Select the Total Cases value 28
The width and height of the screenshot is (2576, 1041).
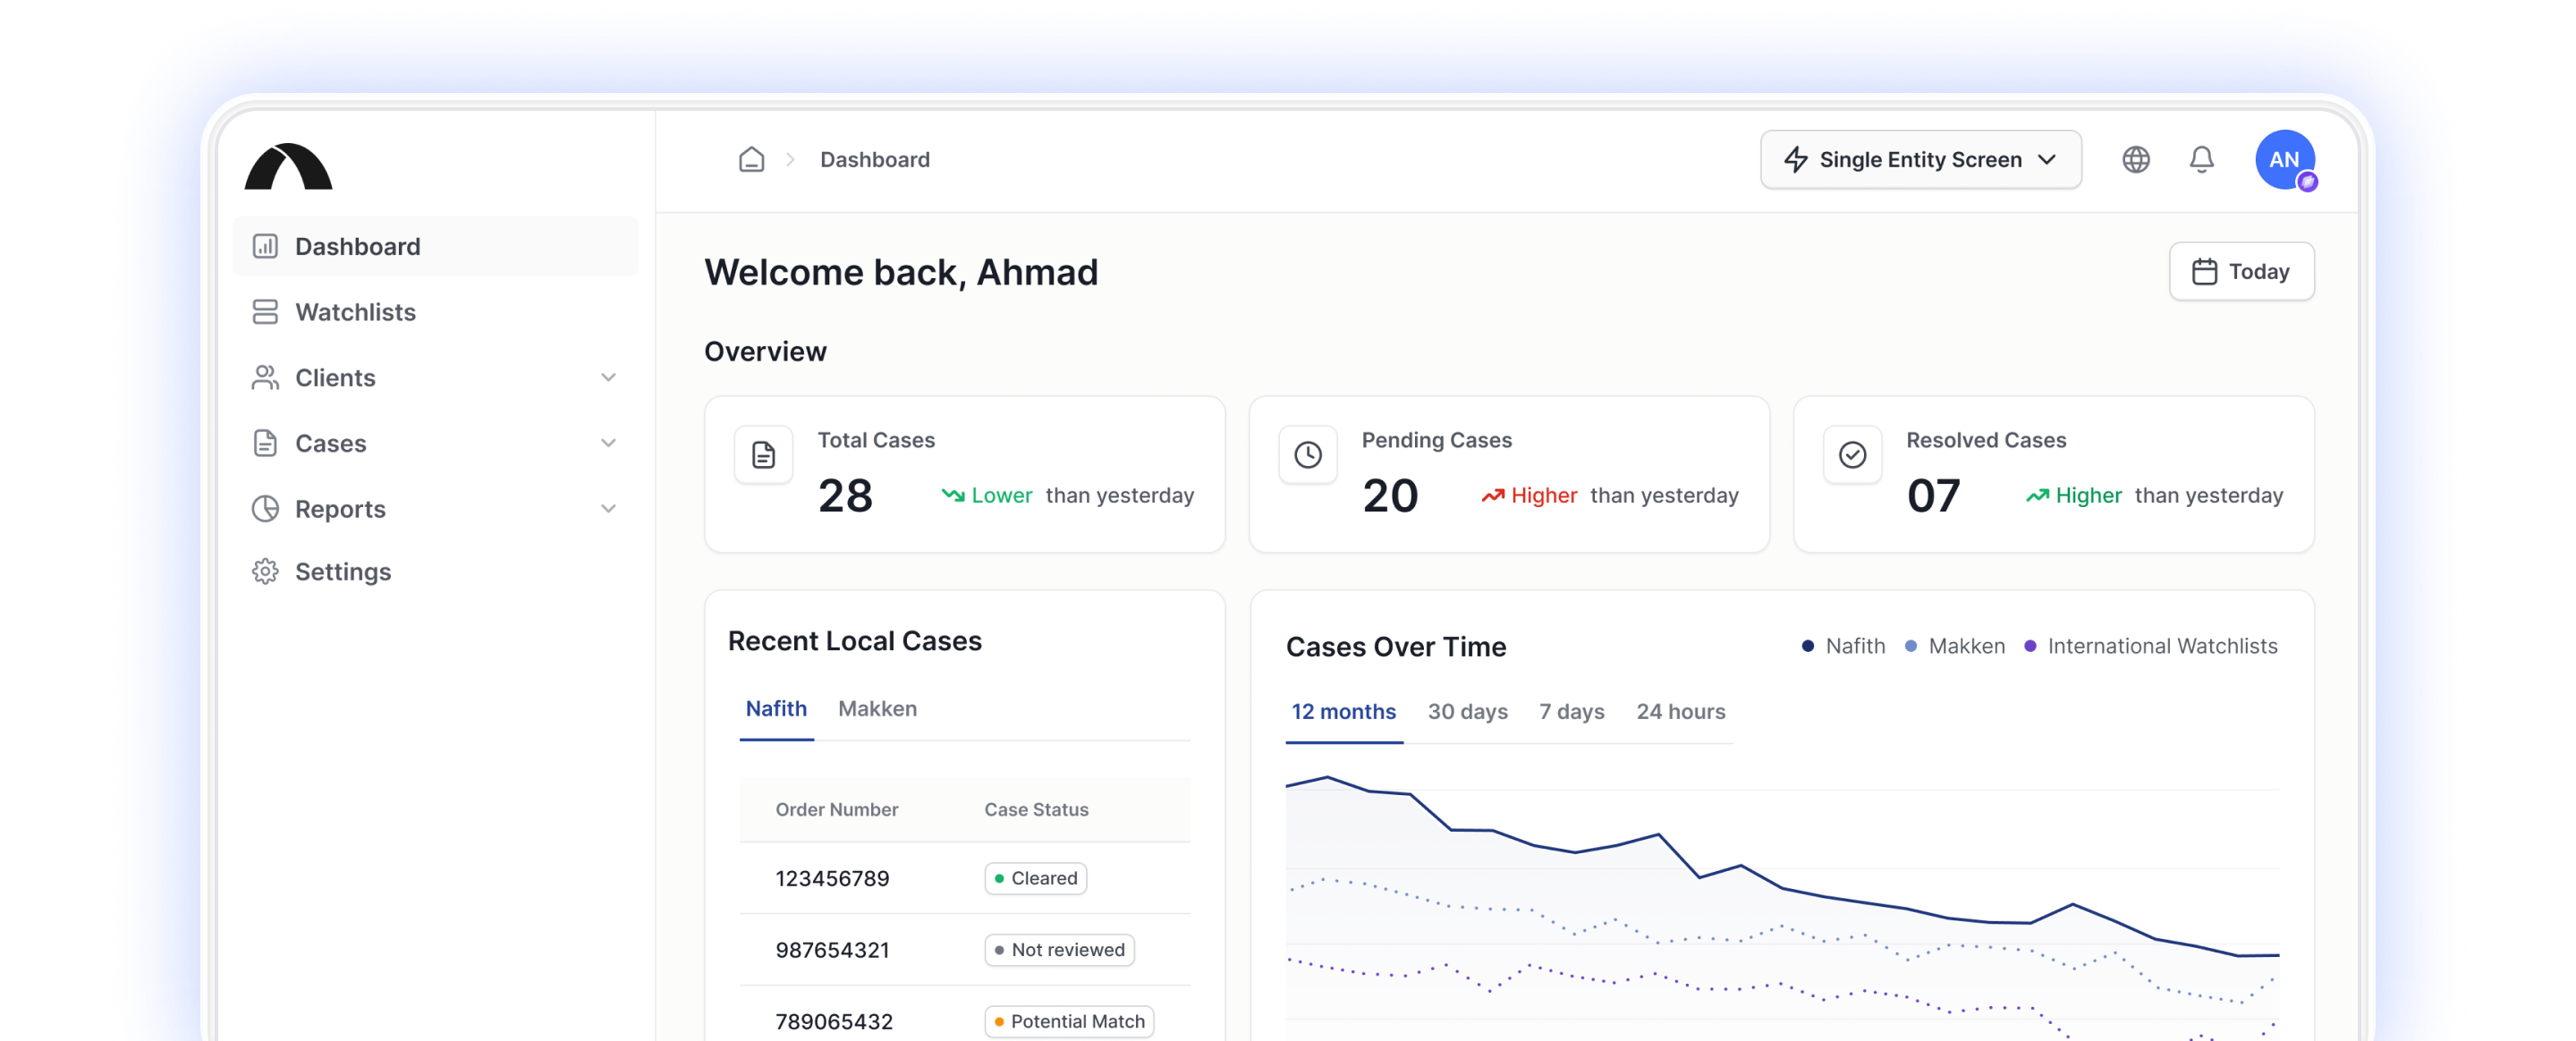[845, 495]
